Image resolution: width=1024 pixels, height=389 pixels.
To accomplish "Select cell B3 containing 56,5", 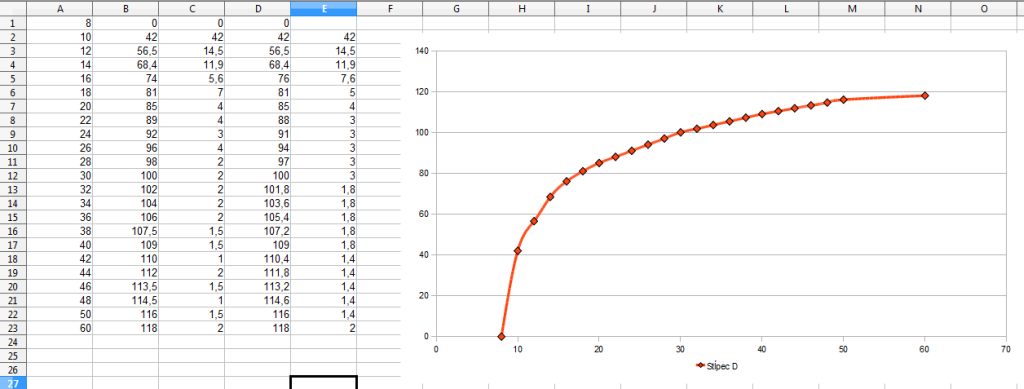I will [x=126, y=50].
